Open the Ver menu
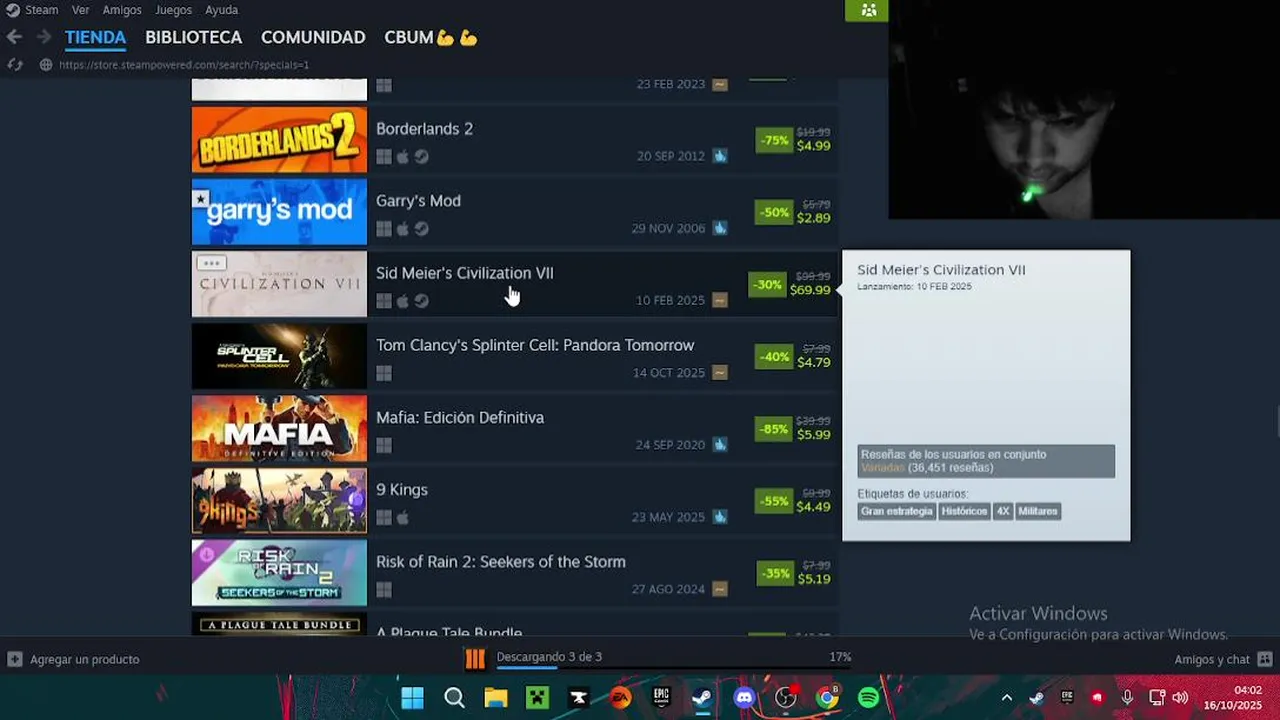This screenshot has width=1280, height=720. [x=80, y=10]
